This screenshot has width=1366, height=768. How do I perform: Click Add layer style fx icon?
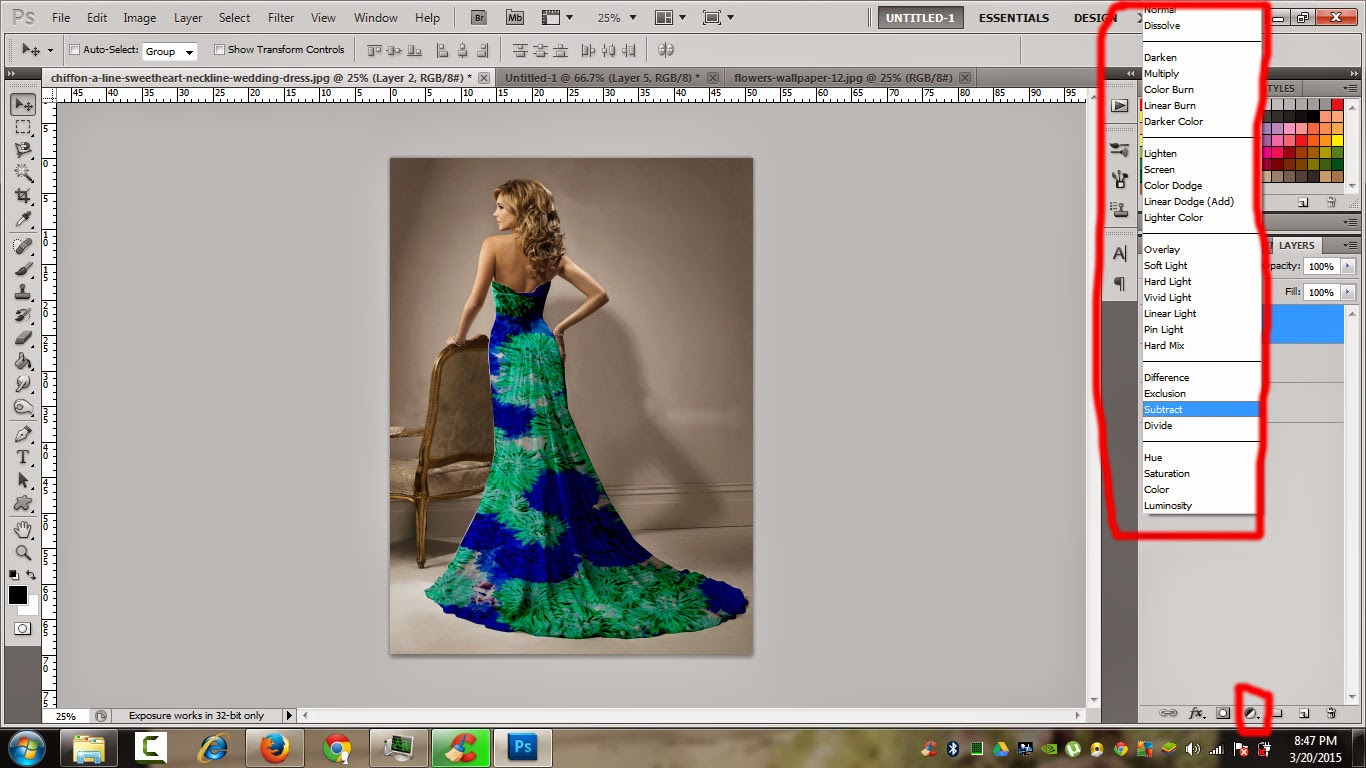click(x=1196, y=713)
